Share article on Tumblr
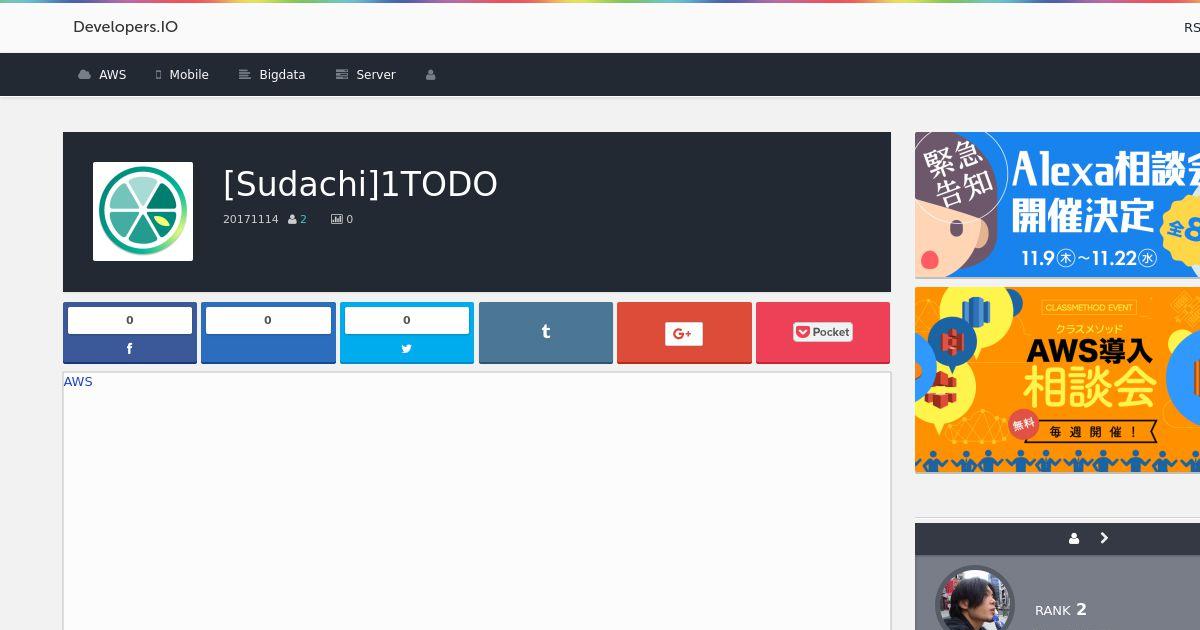Image resolution: width=1200 pixels, height=630 pixels. (x=546, y=333)
